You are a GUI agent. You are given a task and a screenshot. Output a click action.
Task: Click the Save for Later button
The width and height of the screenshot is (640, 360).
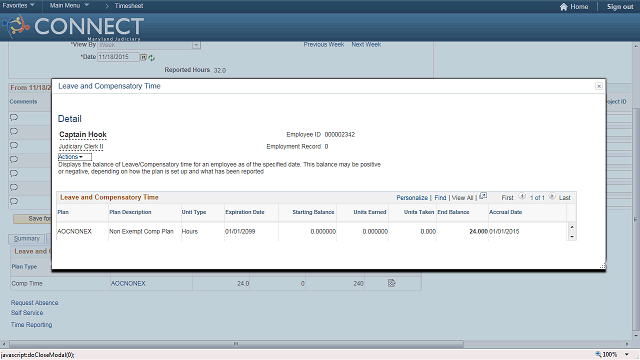pyautogui.click(x=33, y=219)
